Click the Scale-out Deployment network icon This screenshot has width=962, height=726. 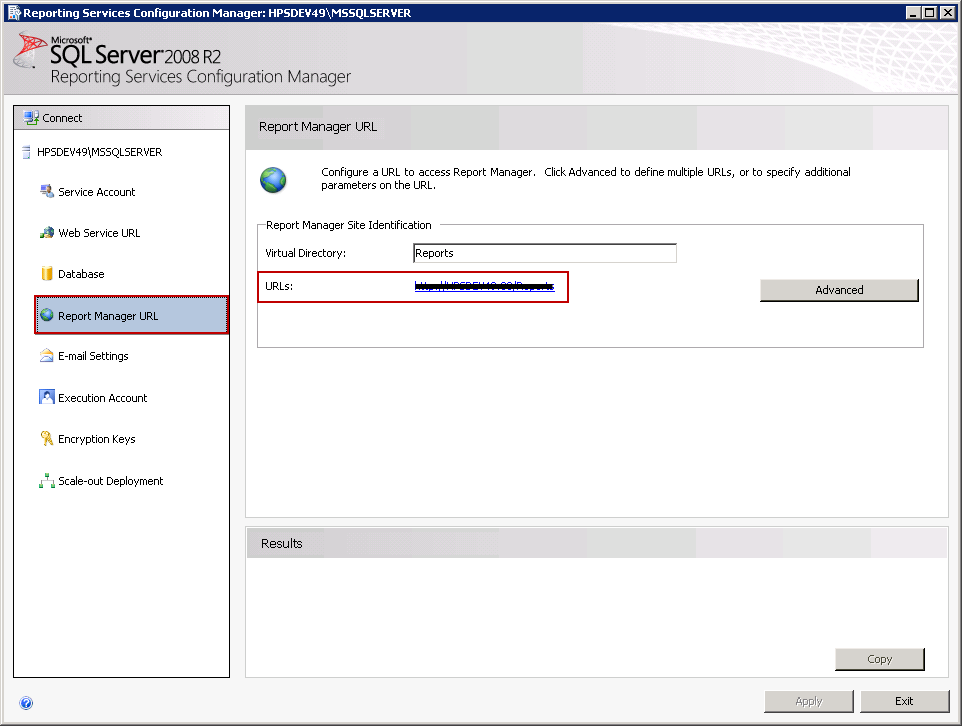pyautogui.click(x=47, y=481)
